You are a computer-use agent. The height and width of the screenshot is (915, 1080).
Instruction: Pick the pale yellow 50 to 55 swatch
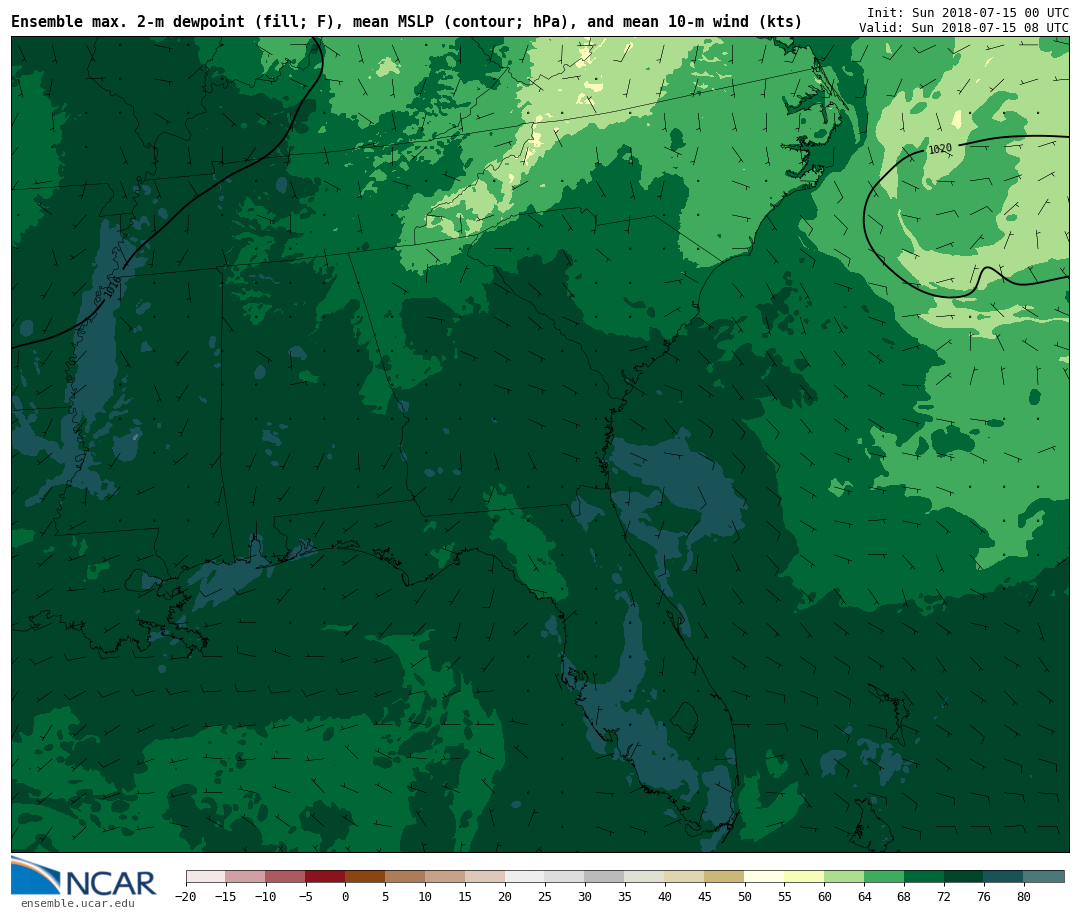click(x=764, y=877)
